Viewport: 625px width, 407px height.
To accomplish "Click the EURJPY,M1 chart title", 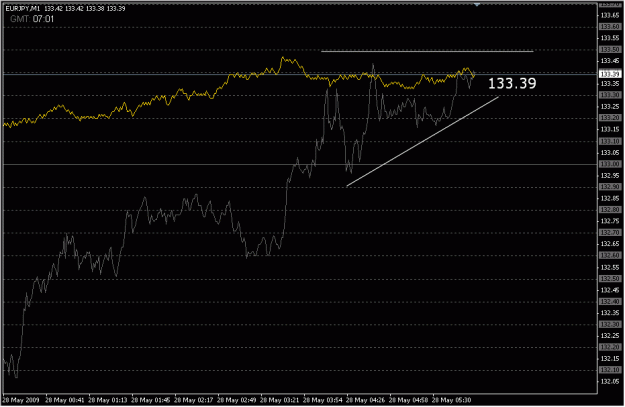I will coord(23,8).
